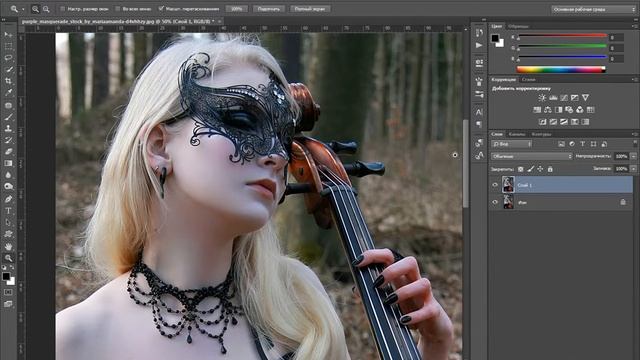This screenshot has width=640, height=360.
Task: Open the History panel icon
Action: pyautogui.click(x=479, y=33)
